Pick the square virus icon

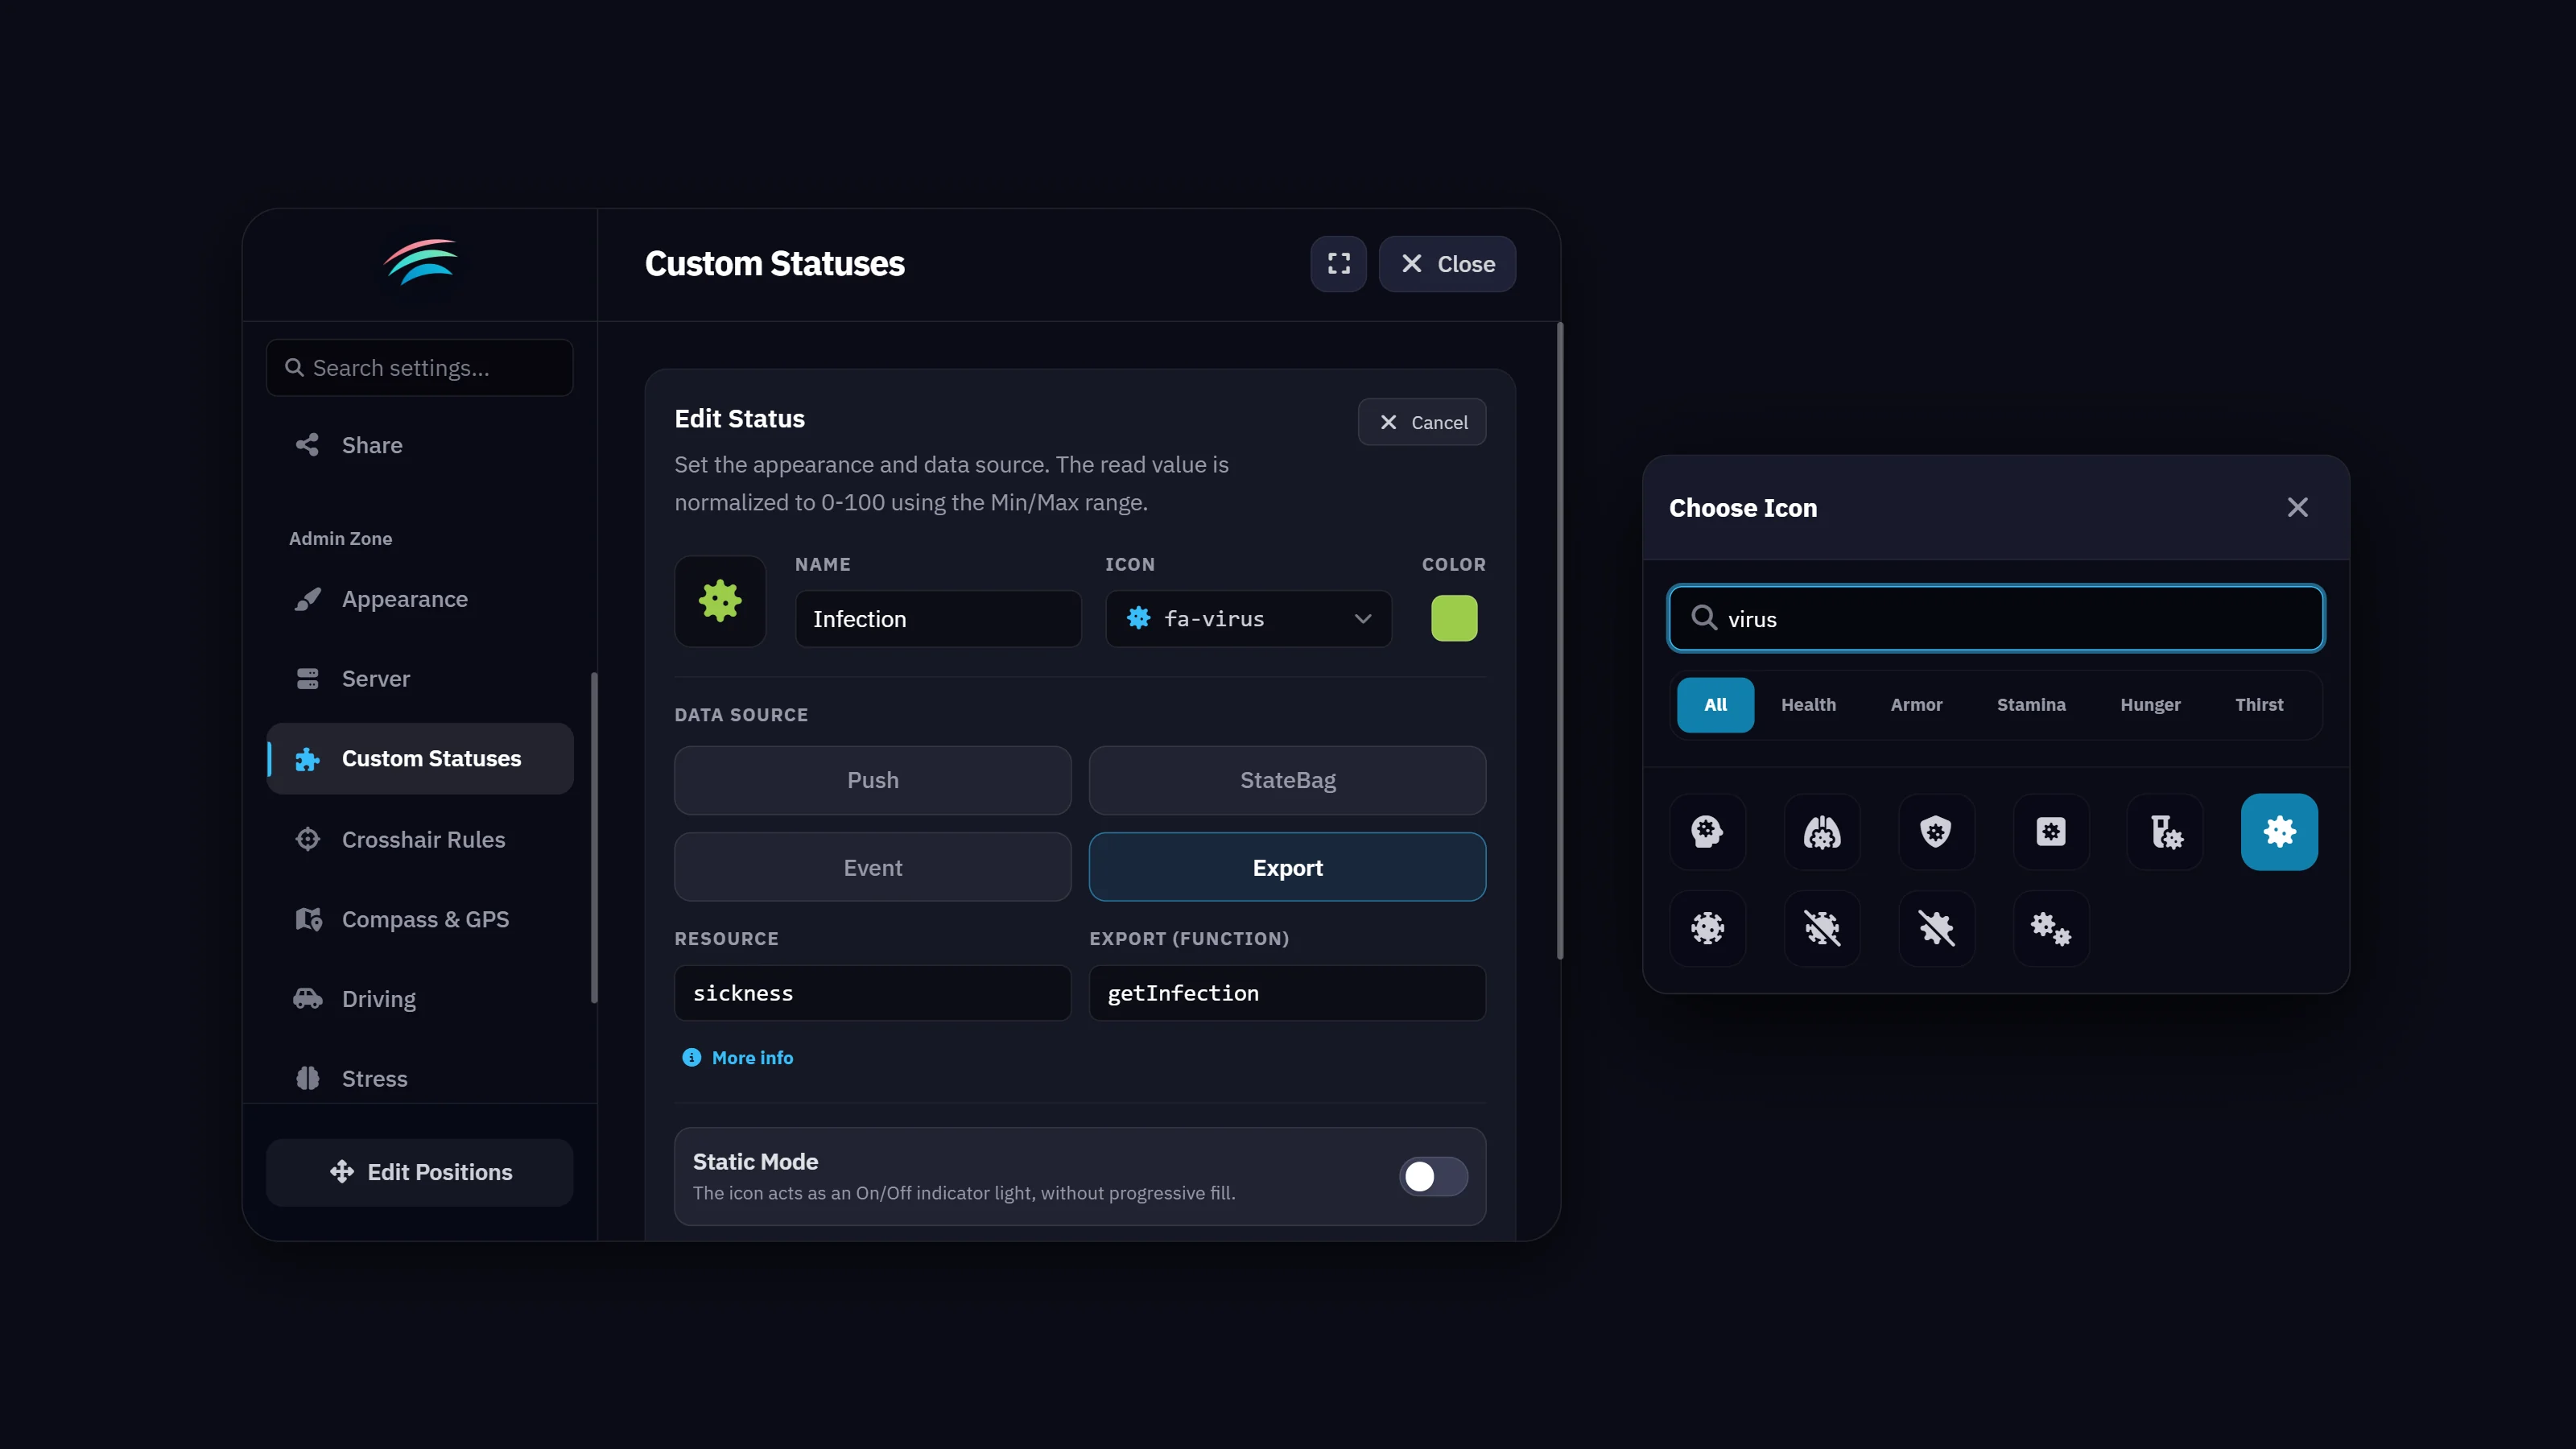coord(2050,831)
